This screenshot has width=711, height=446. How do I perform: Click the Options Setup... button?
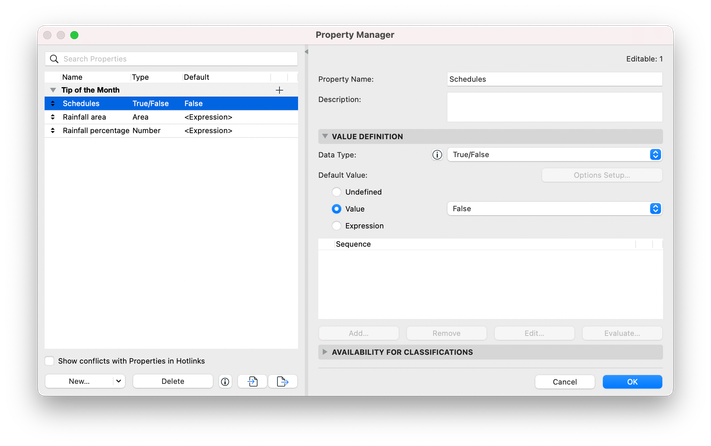(x=602, y=175)
